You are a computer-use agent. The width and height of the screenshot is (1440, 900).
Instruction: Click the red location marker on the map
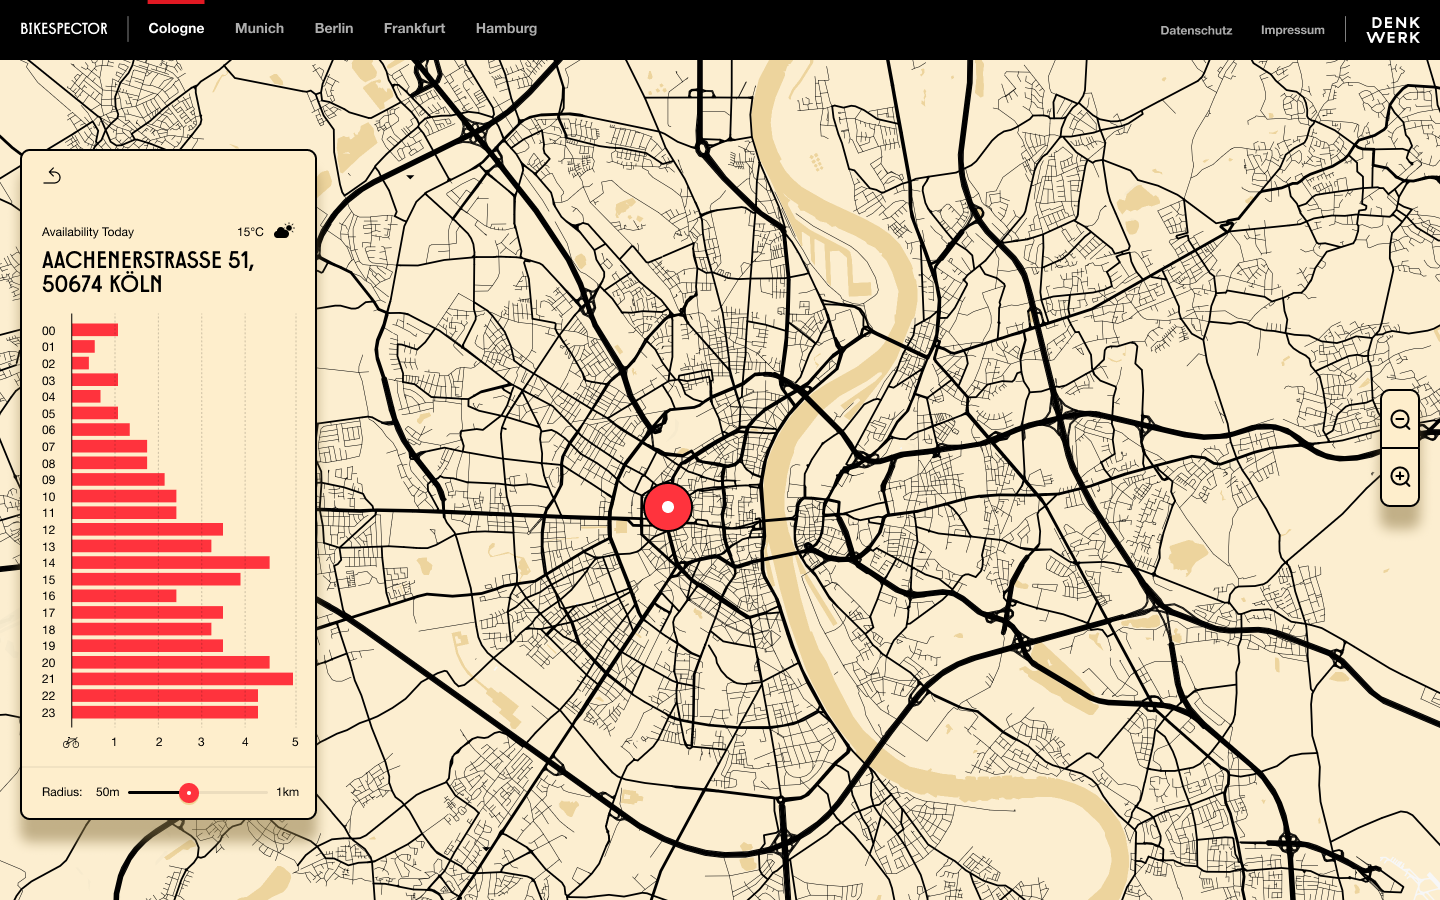coord(668,507)
